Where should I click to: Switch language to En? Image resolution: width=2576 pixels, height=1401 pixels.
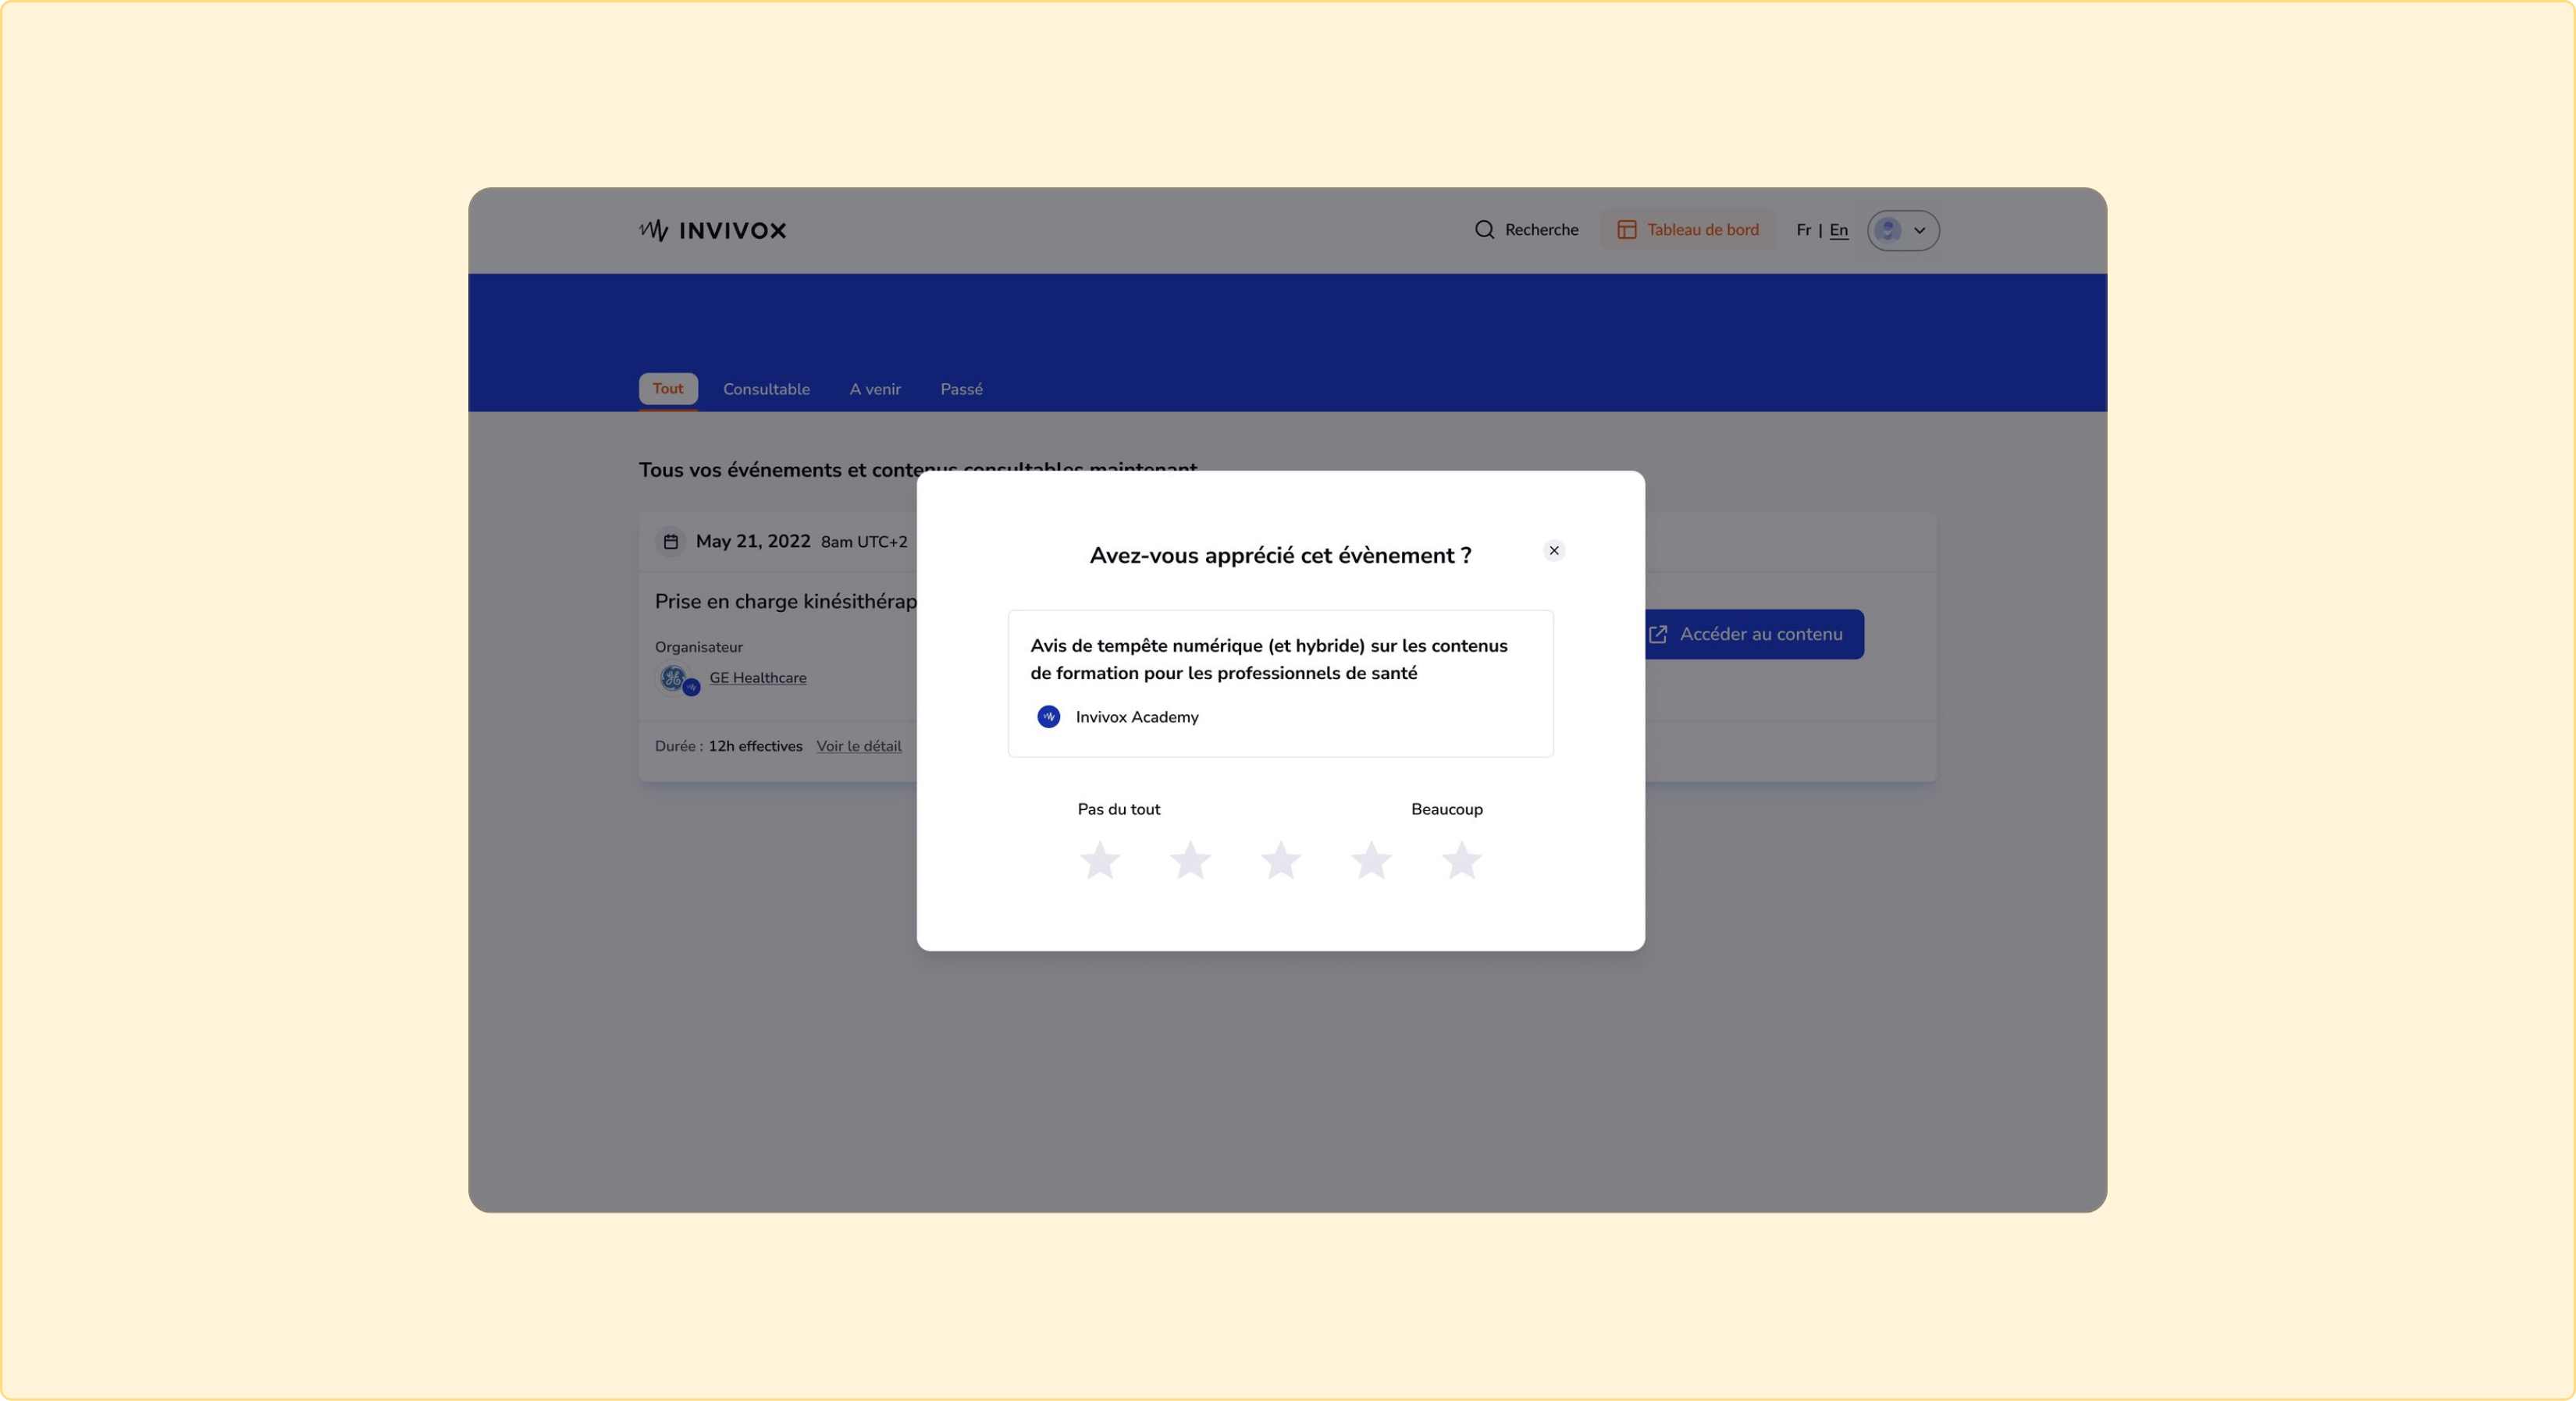click(x=1838, y=230)
